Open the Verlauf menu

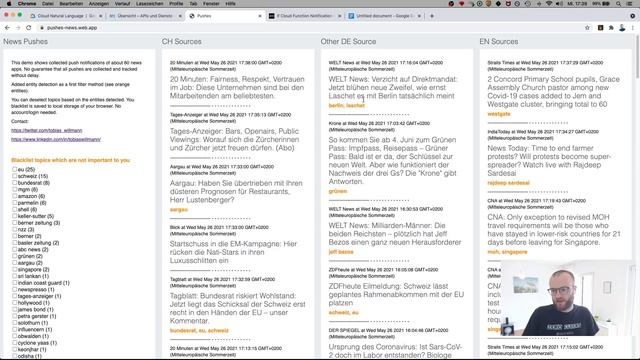point(122,4)
